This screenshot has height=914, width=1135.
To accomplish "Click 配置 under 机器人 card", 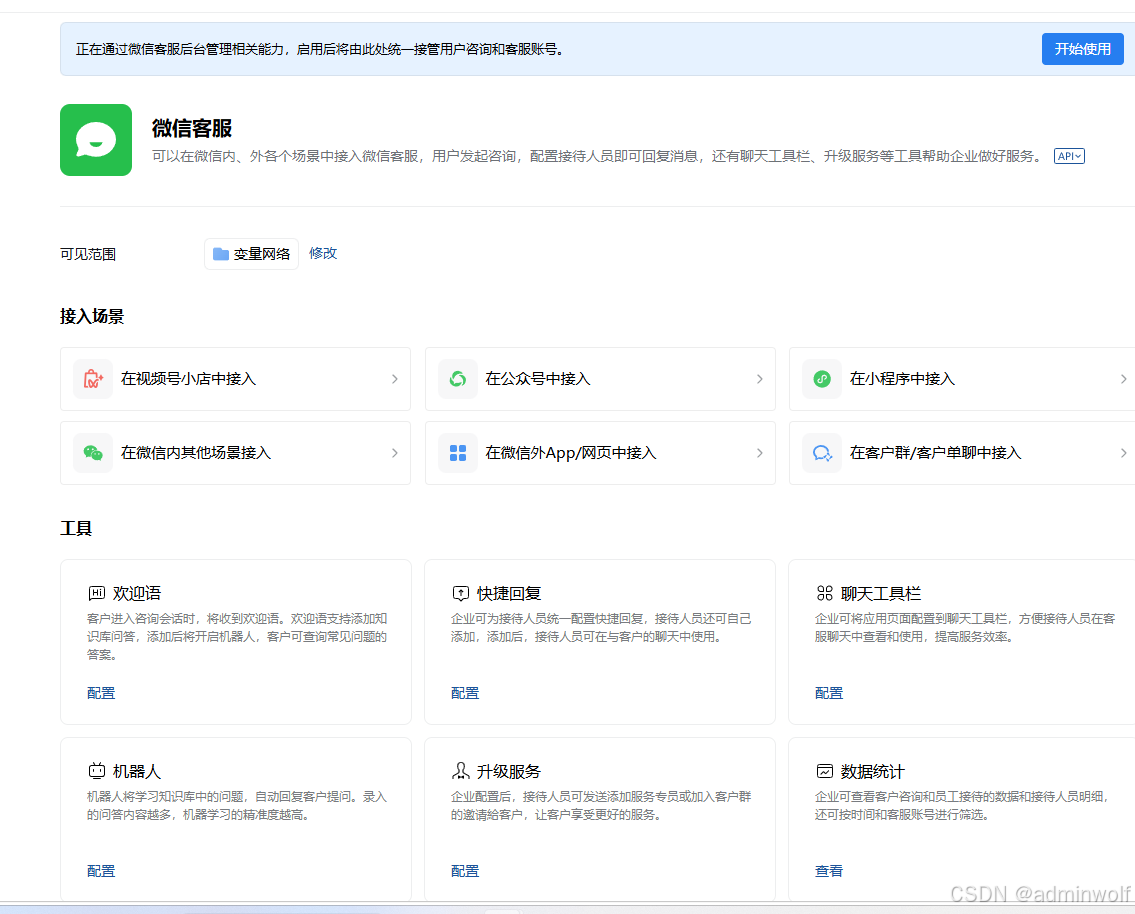I will (x=101, y=871).
